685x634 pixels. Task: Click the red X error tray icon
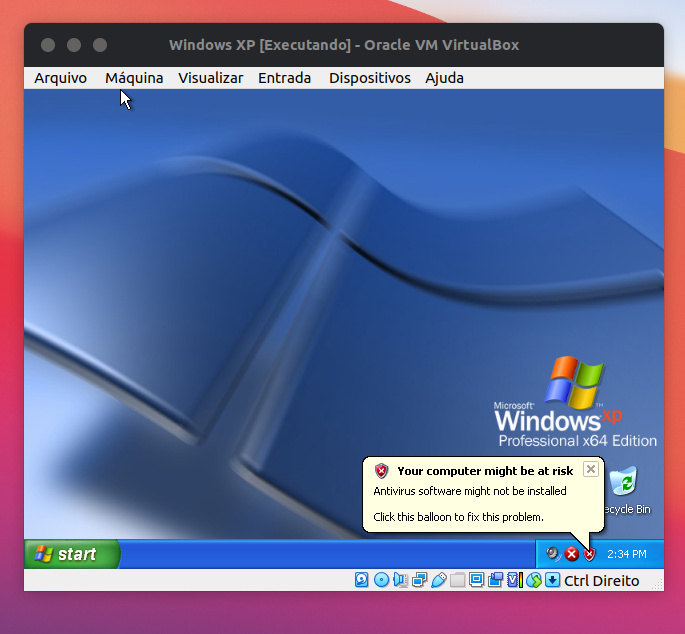click(x=571, y=554)
